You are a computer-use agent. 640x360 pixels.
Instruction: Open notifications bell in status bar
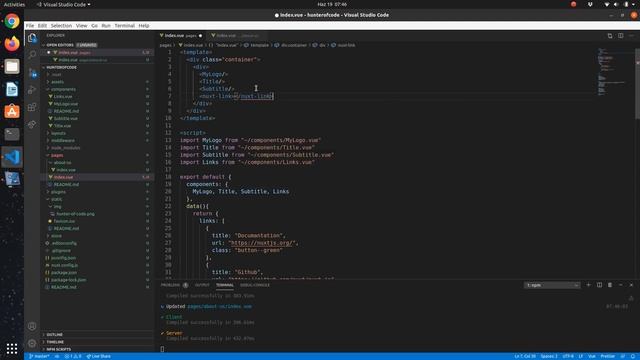[x=633, y=356]
